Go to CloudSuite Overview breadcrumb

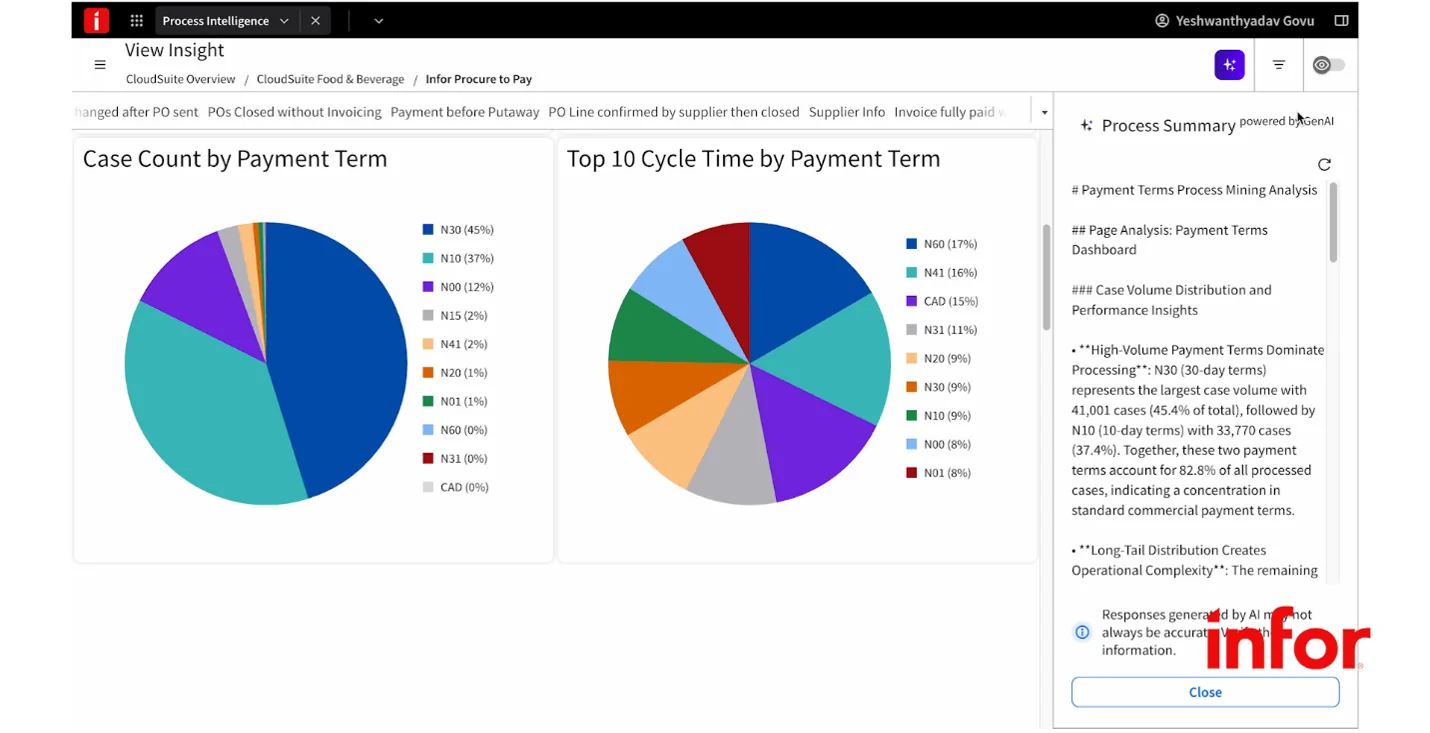click(180, 79)
